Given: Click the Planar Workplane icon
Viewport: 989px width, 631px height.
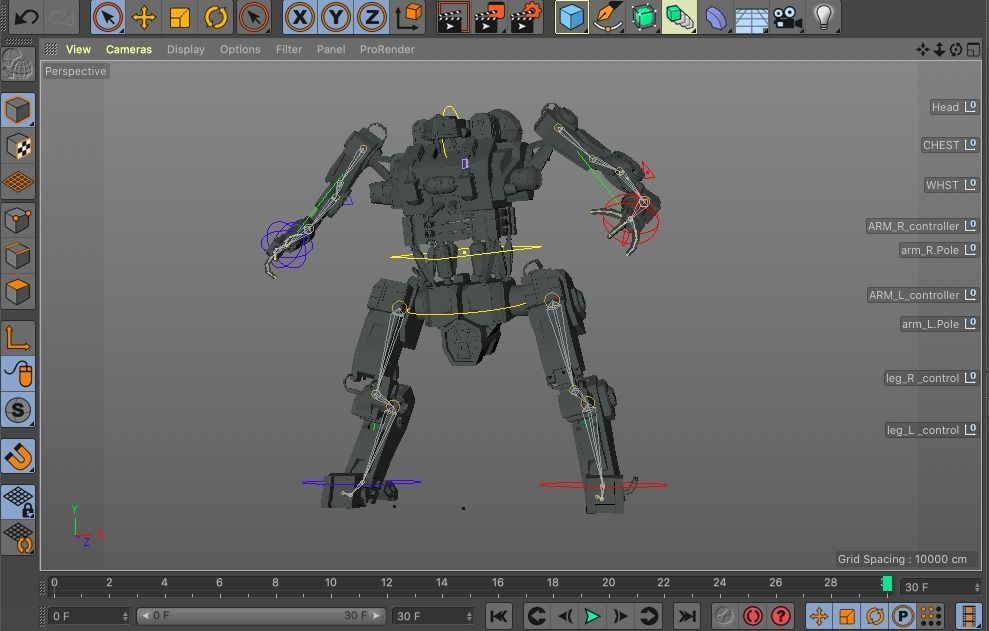Looking at the screenshot, I should click(19, 538).
